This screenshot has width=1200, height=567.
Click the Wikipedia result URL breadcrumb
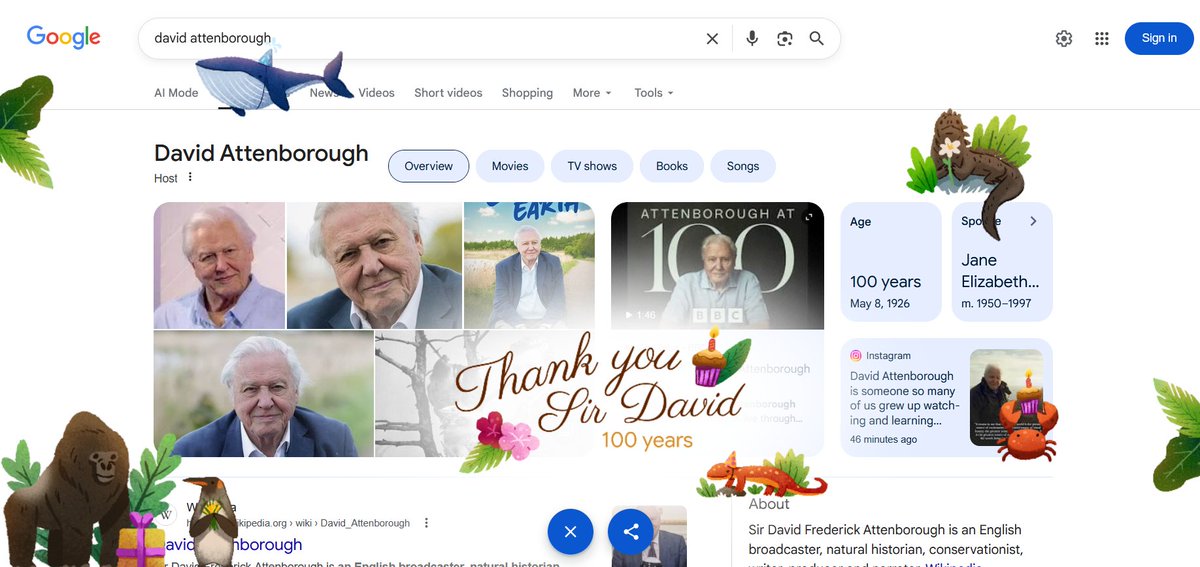click(x=298, y=523)
